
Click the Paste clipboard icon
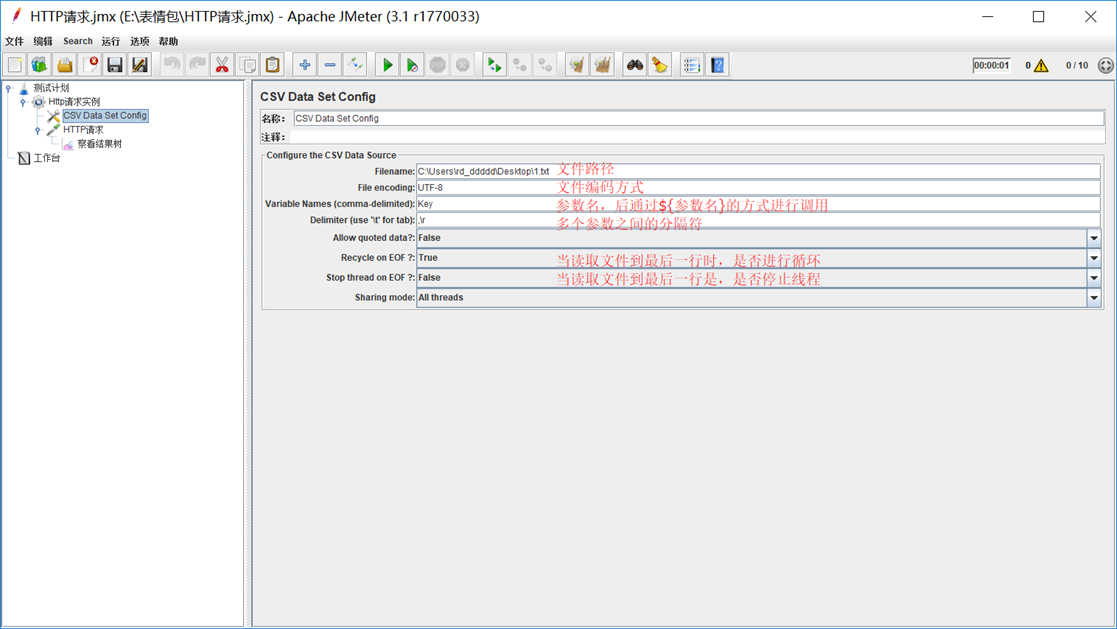[272, 65]
